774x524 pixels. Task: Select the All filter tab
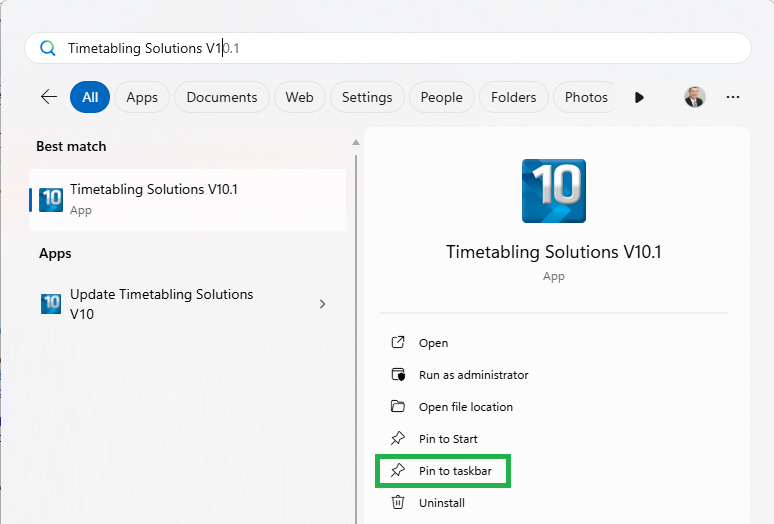coord(90,97)
